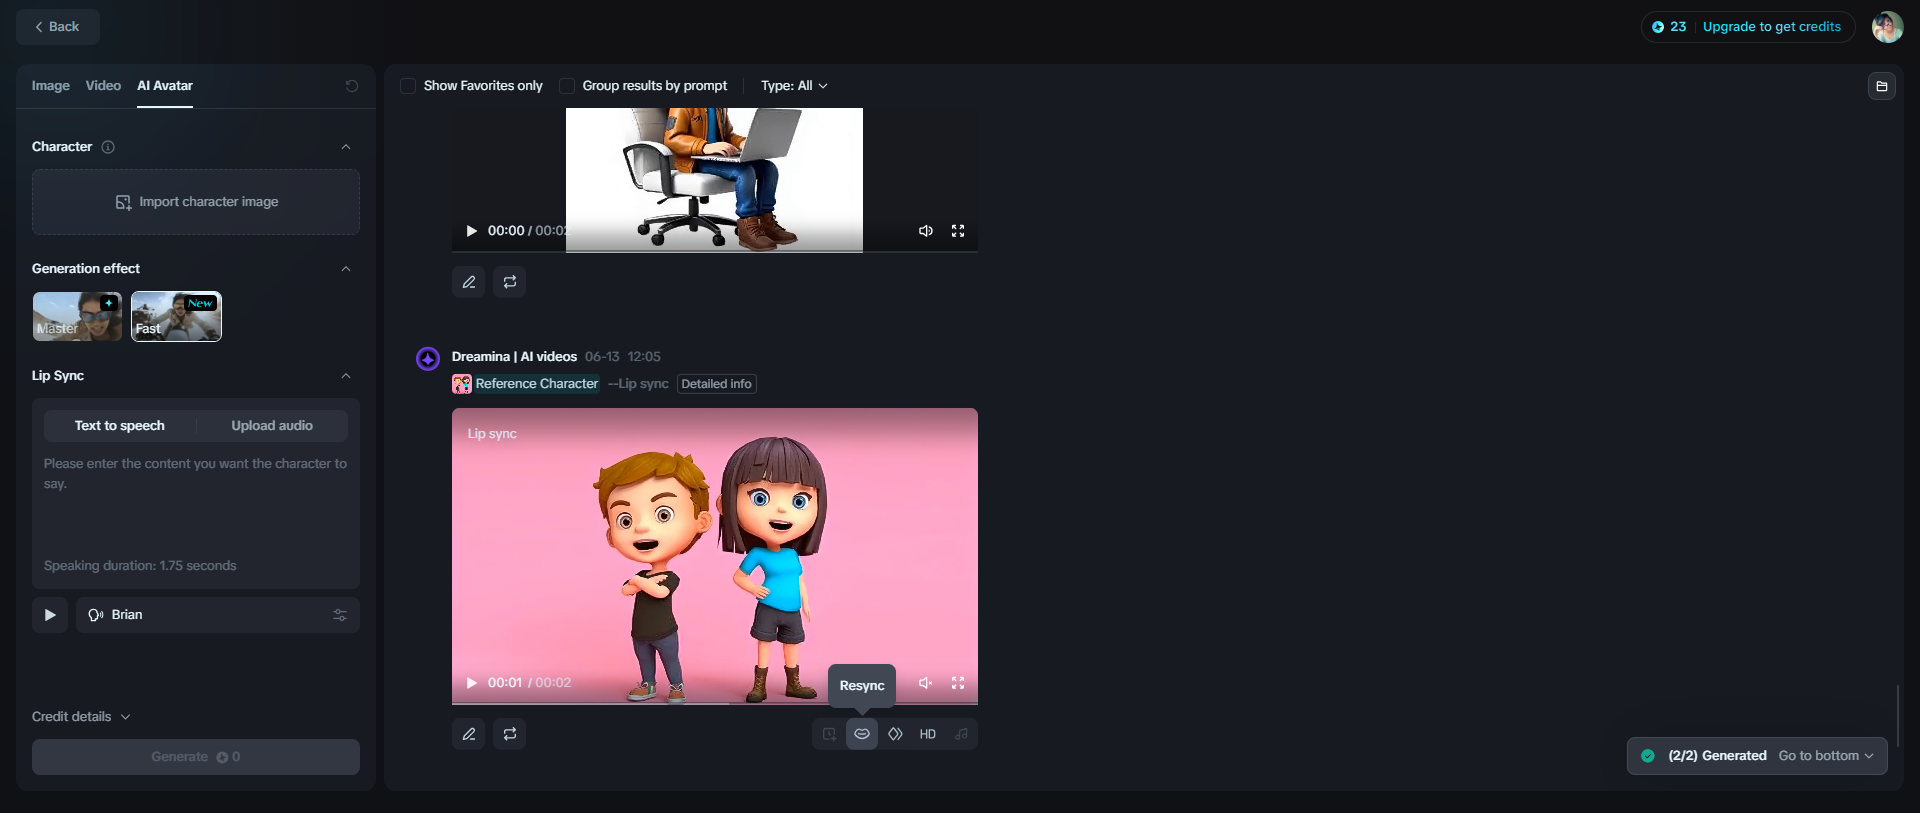Click the add music note icon
The height and width of the screenshot is (813, 1920).
(x=961, y=734)
